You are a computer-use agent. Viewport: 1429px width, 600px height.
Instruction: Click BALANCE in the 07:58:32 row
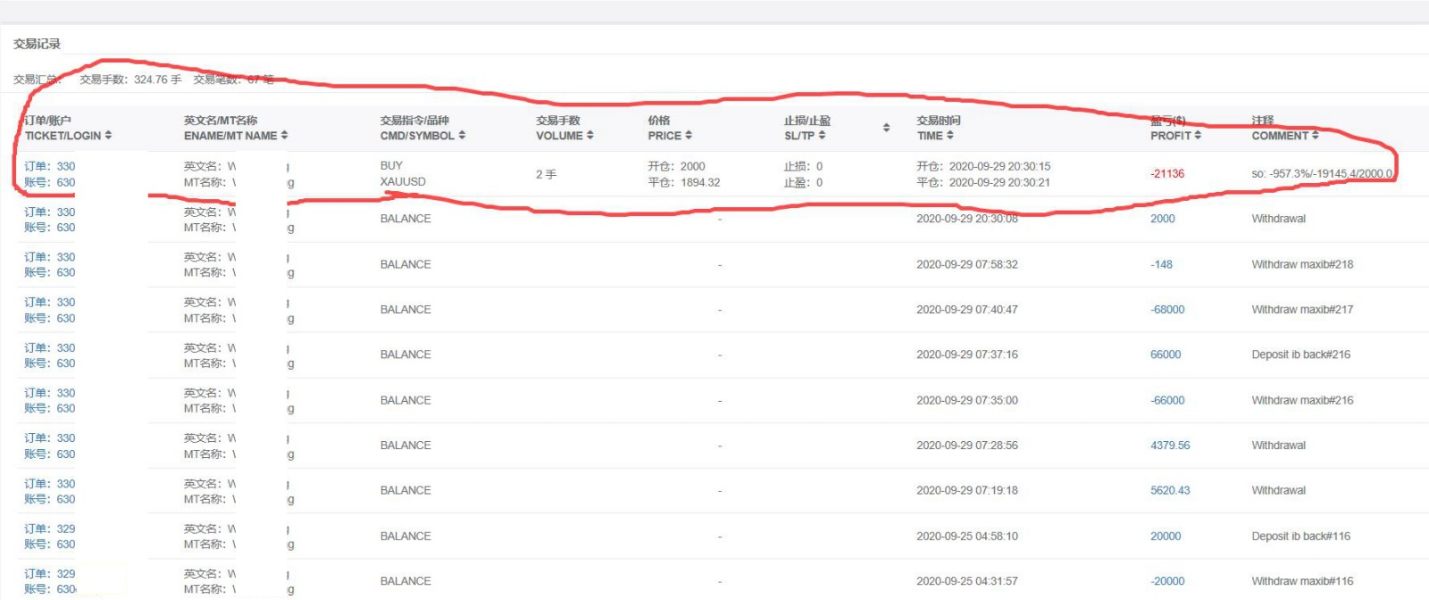(406, 264)
